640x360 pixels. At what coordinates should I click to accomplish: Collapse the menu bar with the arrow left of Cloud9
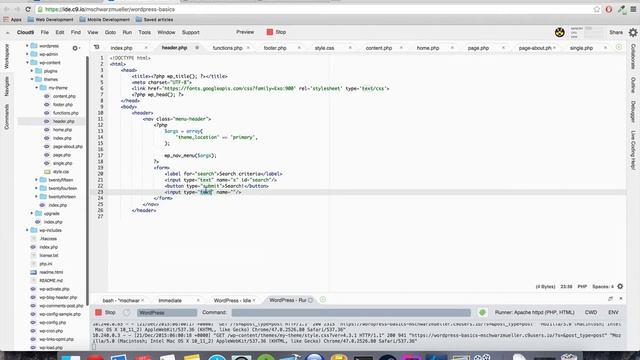coord(8,32)
